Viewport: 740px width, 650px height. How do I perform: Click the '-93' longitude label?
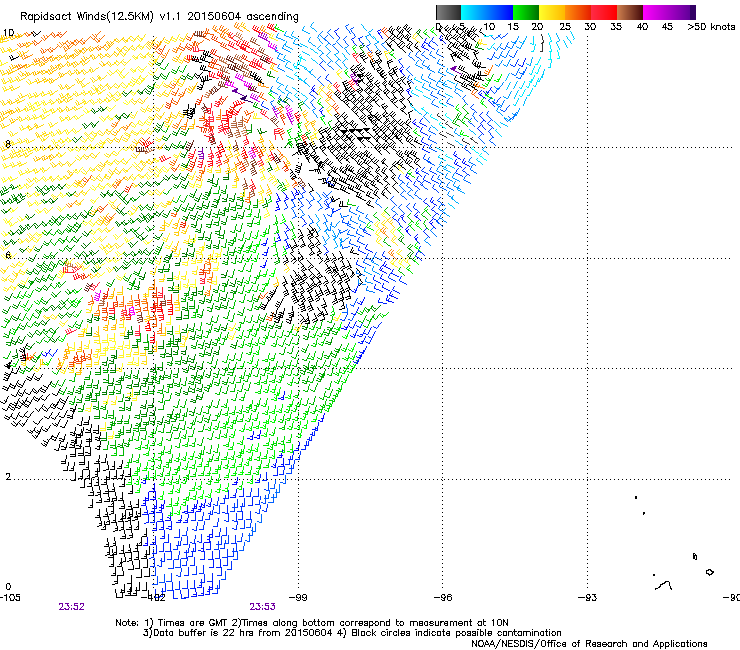[x=587, y=598]
